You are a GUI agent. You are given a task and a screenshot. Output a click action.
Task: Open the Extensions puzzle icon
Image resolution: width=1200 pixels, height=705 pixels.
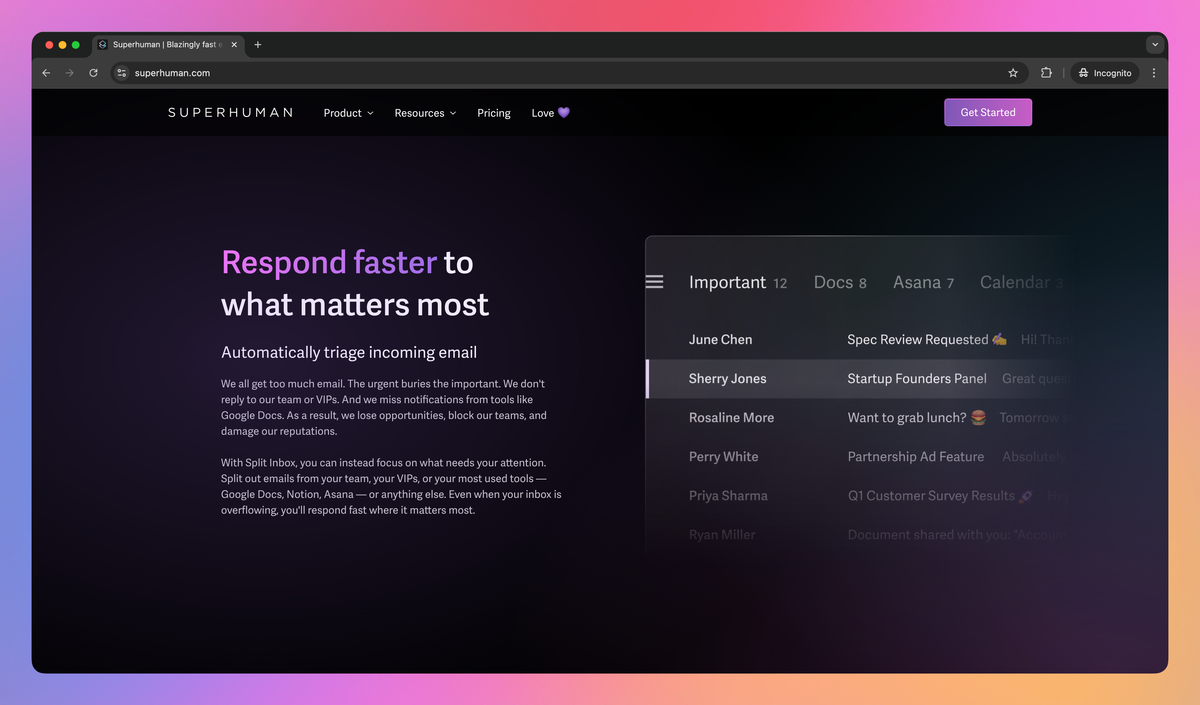1046,73
